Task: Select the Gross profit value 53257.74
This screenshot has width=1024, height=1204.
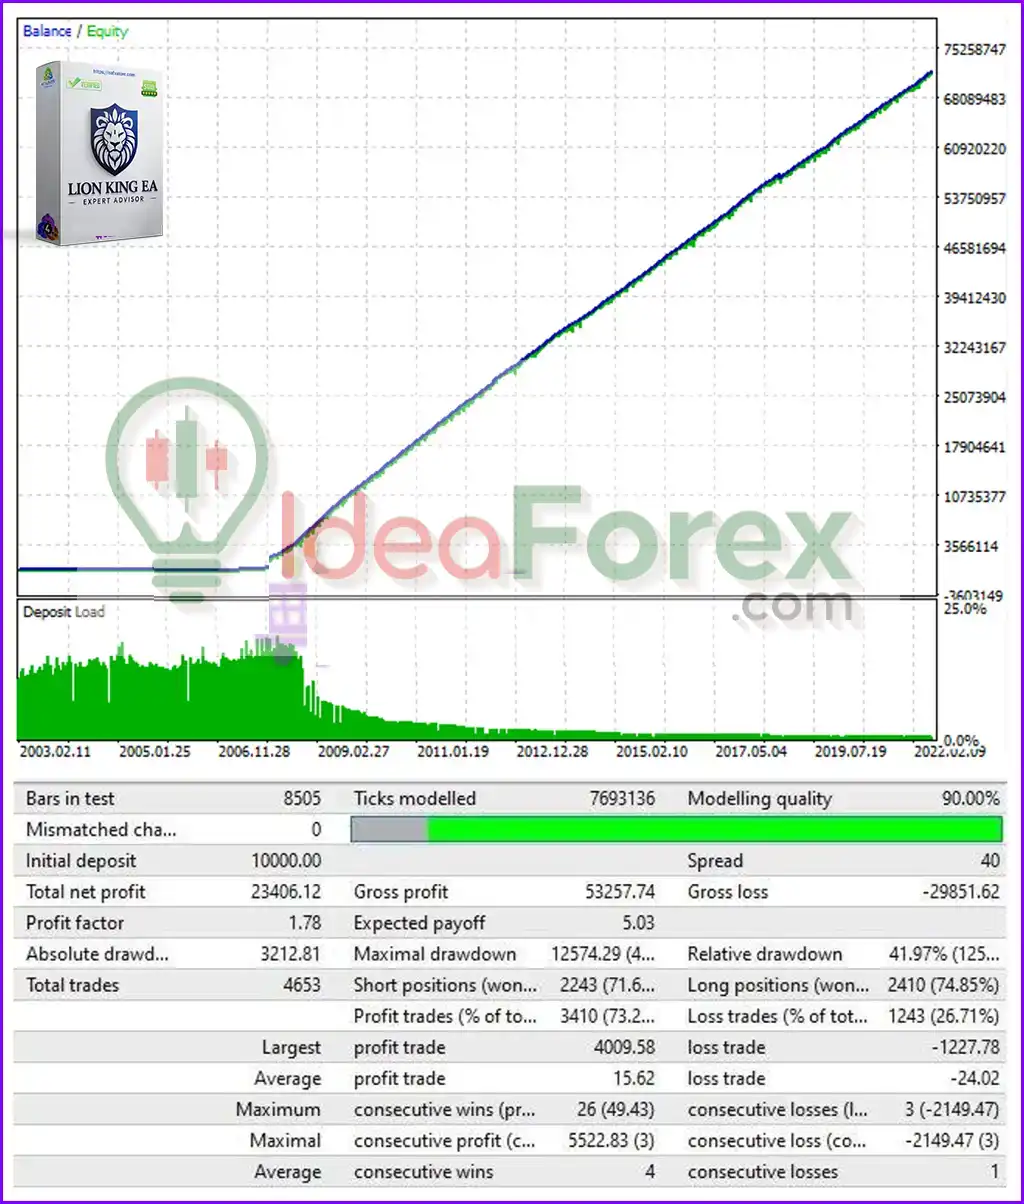Action: [620, 891]
